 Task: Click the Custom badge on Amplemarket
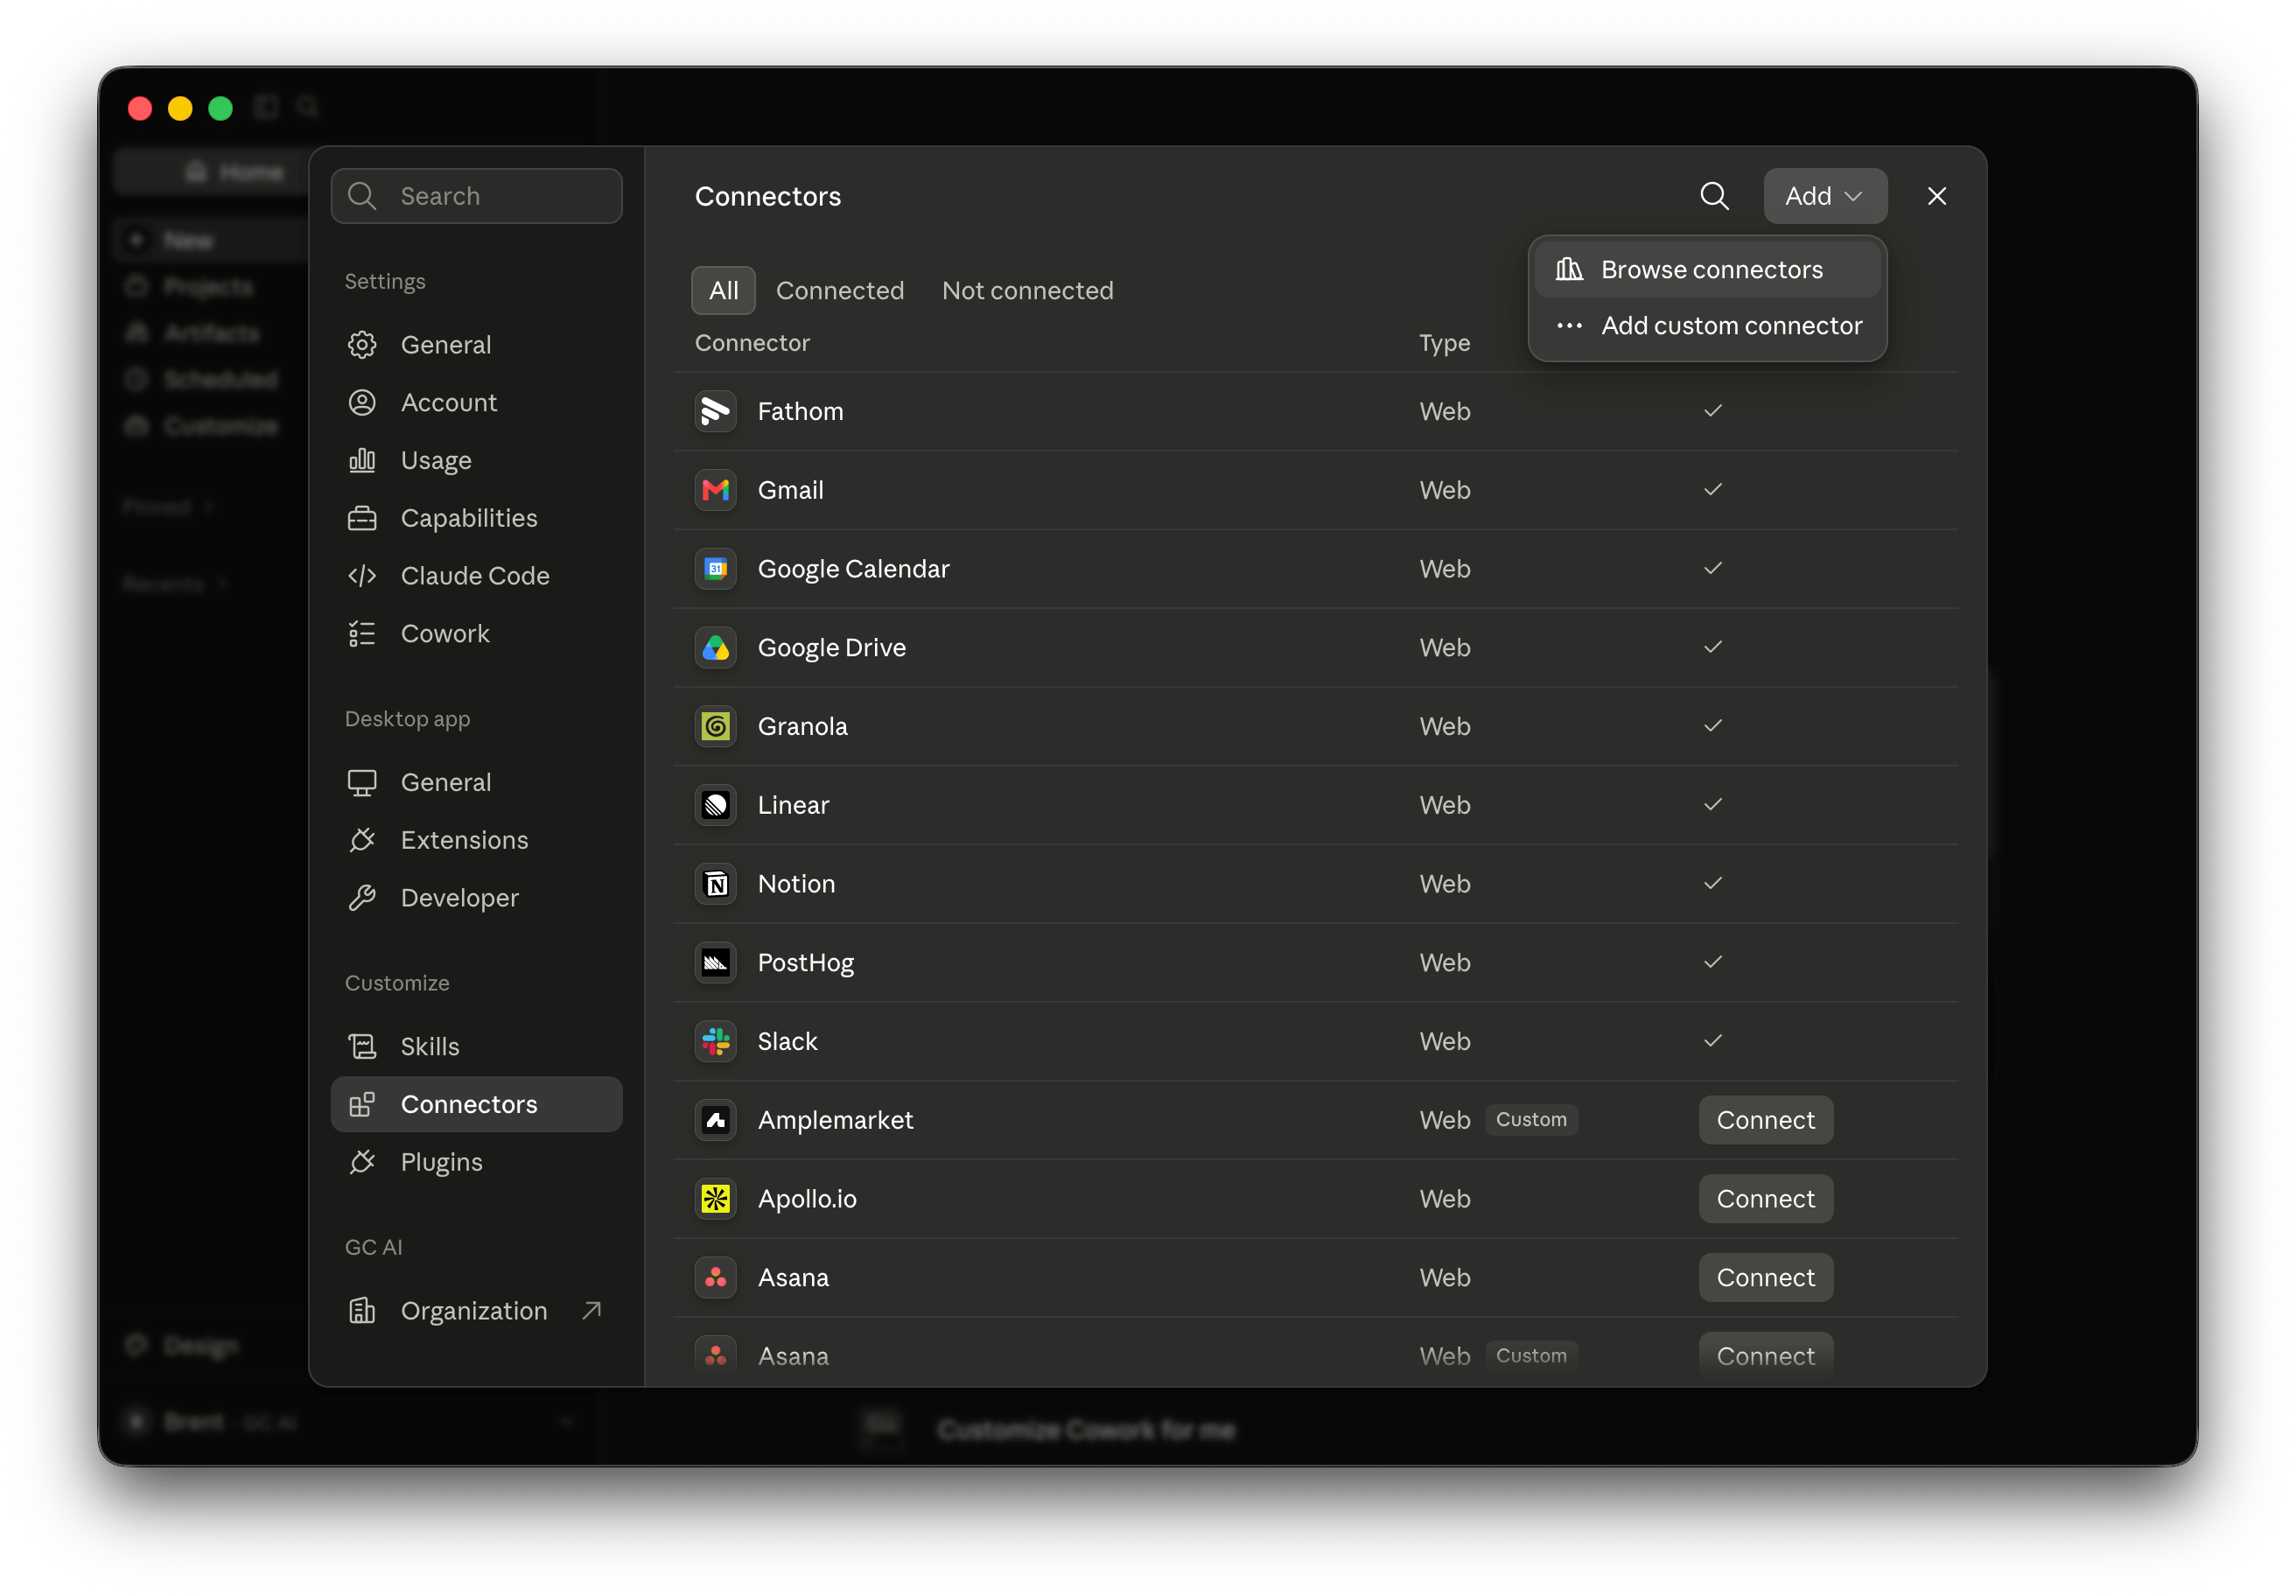point(1531,1120)
